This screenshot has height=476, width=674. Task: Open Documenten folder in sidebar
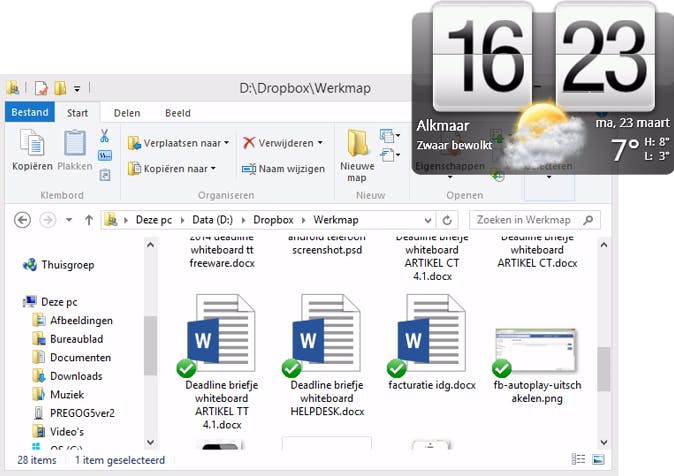[72, 357]
